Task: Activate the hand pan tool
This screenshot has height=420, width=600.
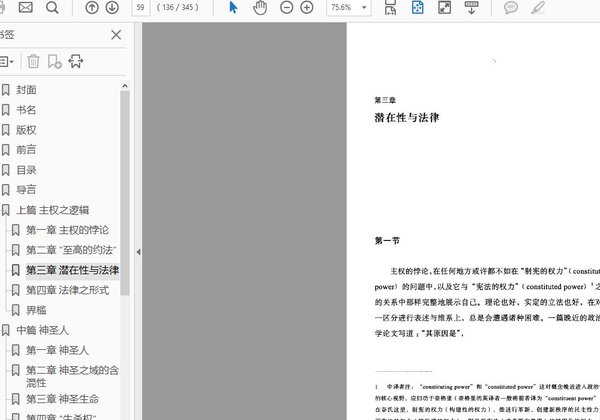Action: [x=260, y=8]
